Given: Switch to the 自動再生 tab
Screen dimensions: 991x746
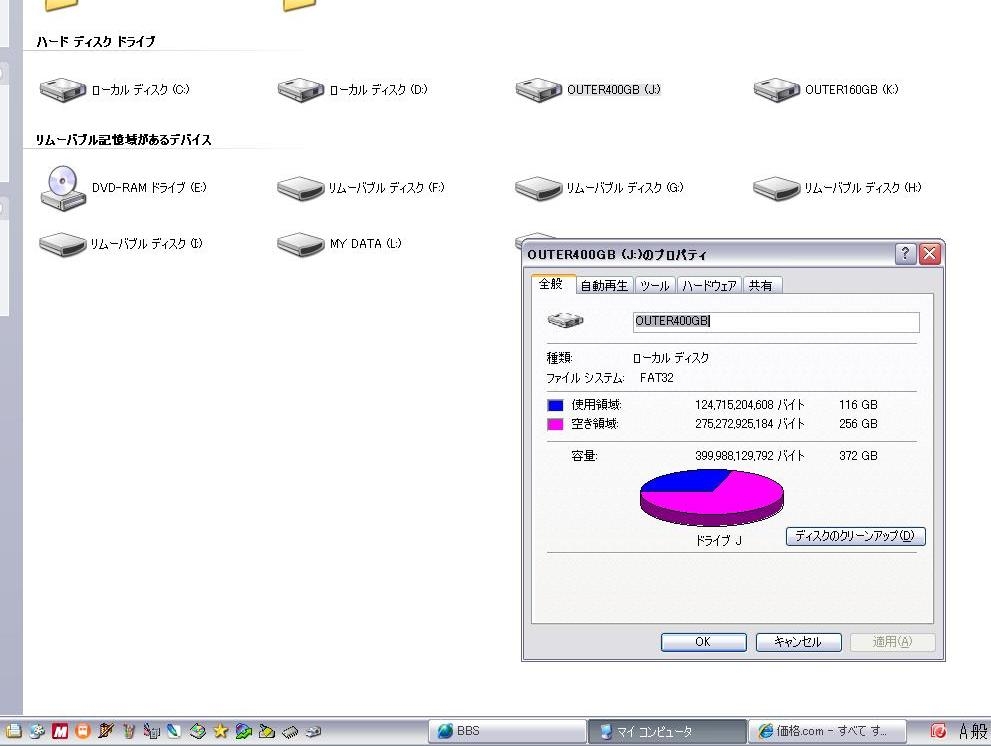Looking at the screenshot, I should 604,286.
